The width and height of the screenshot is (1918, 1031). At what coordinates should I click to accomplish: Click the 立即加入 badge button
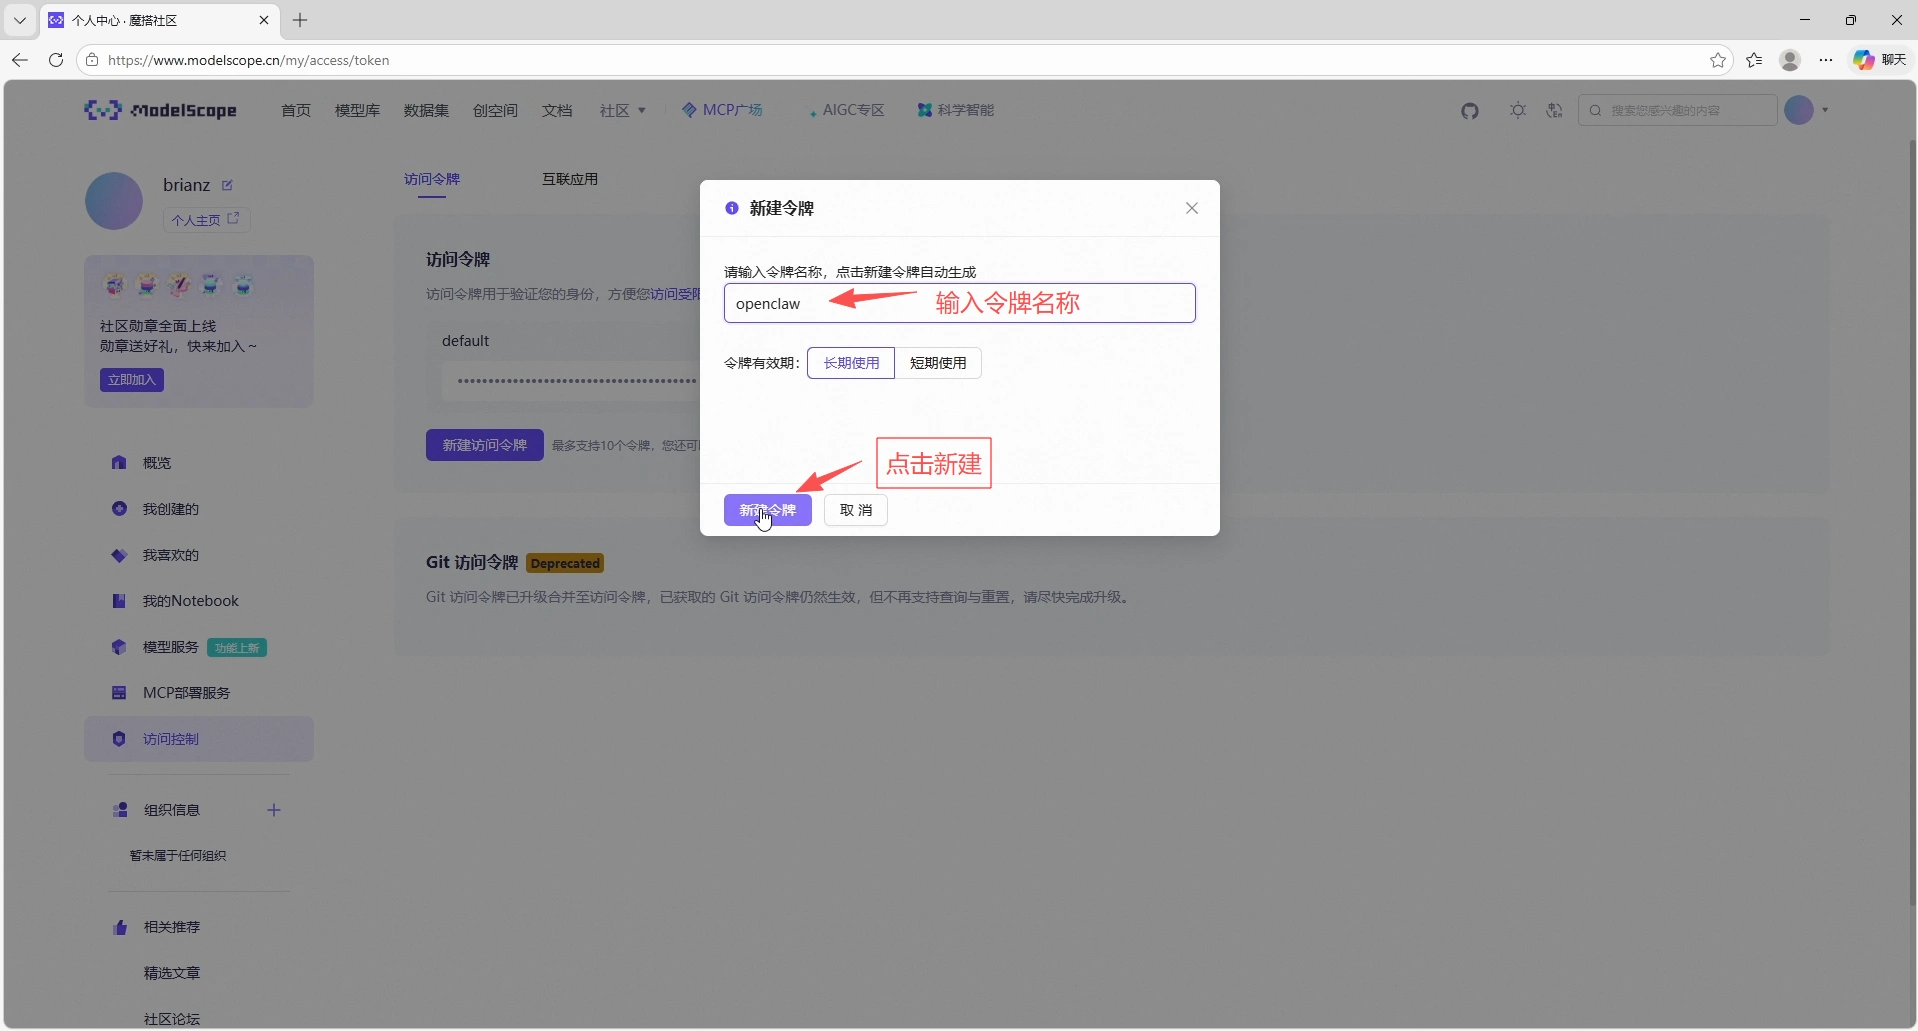click(131, 380)
